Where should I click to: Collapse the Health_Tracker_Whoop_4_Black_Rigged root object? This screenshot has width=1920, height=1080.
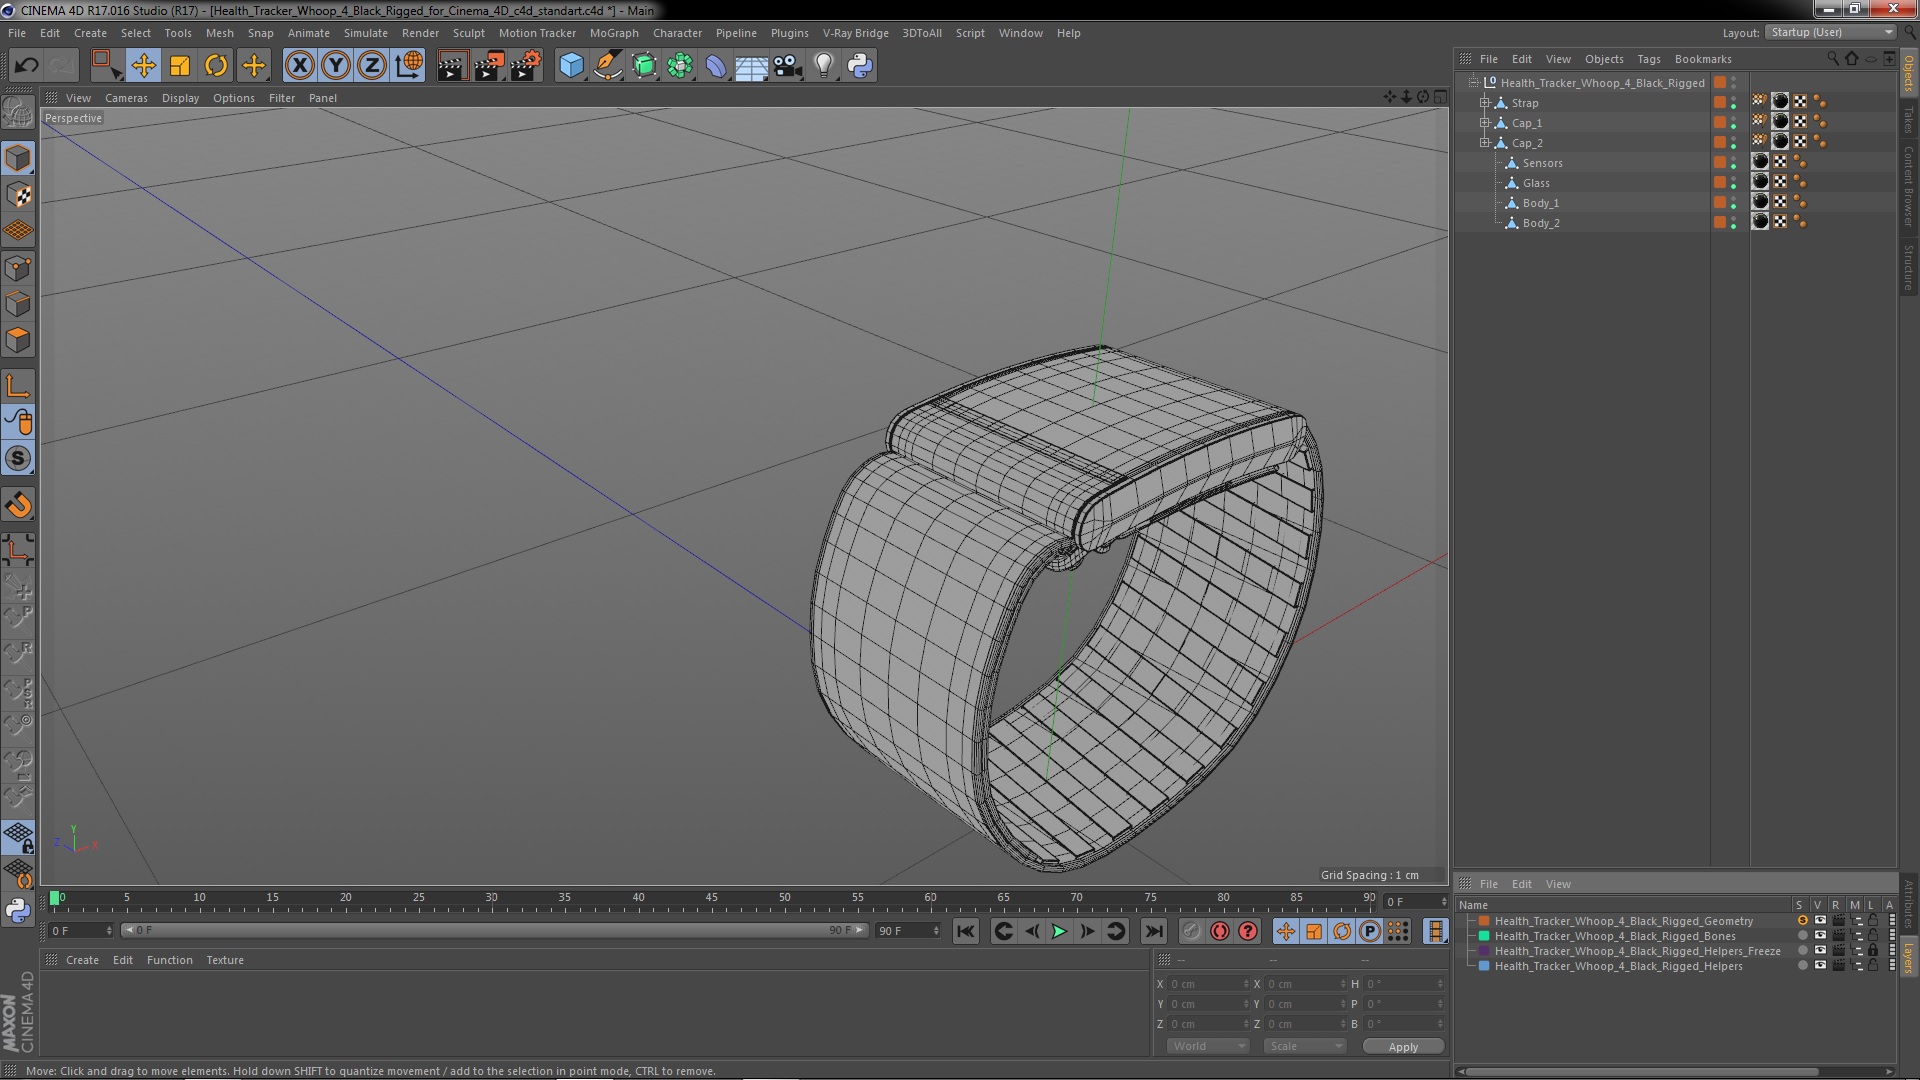(x=1473, y=83)
